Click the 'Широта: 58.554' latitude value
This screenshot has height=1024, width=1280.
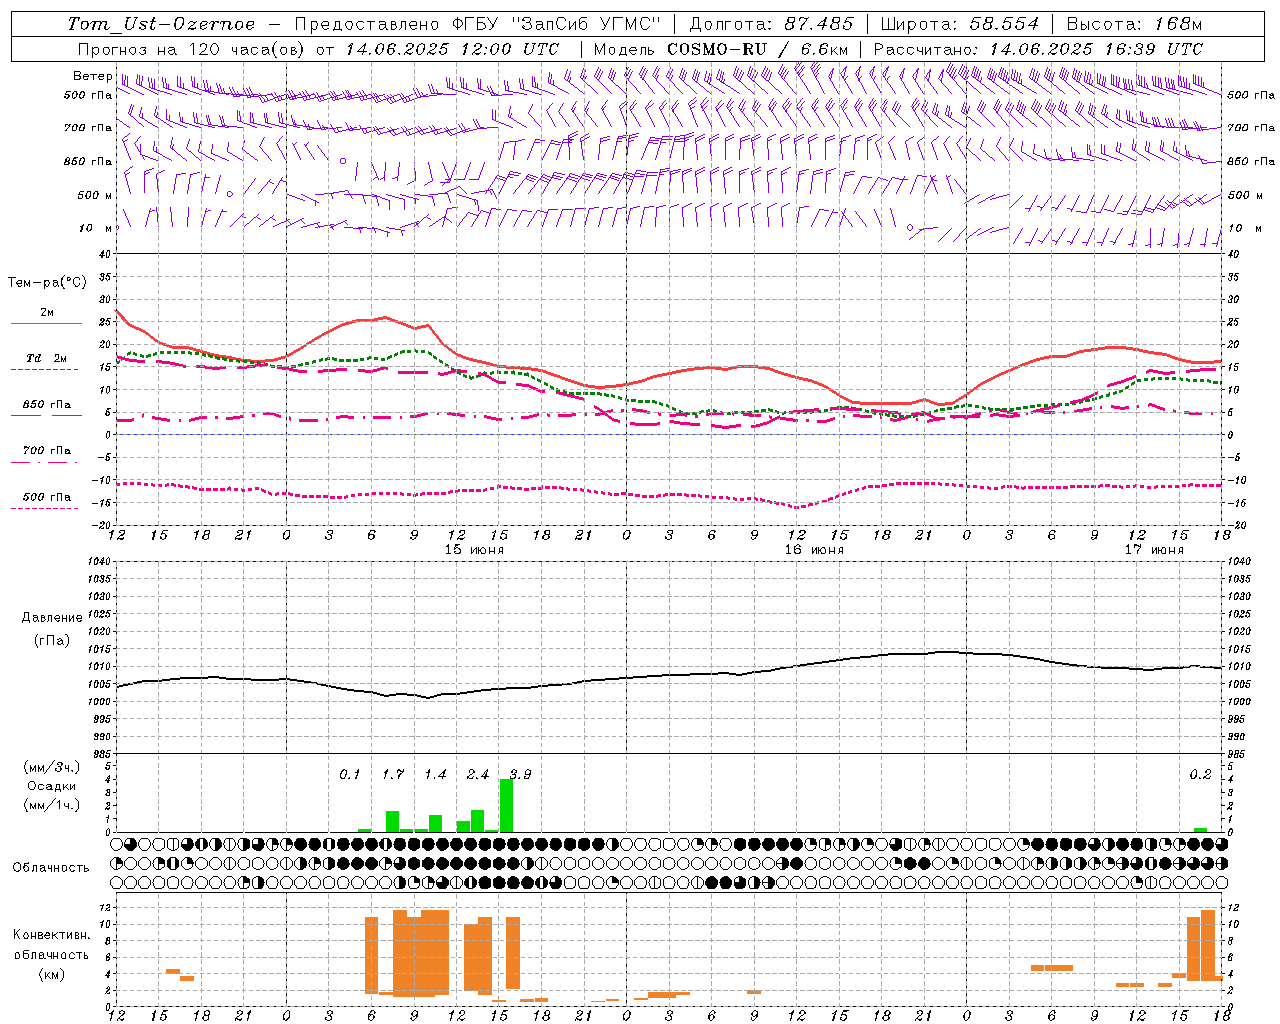coord(959,24)
